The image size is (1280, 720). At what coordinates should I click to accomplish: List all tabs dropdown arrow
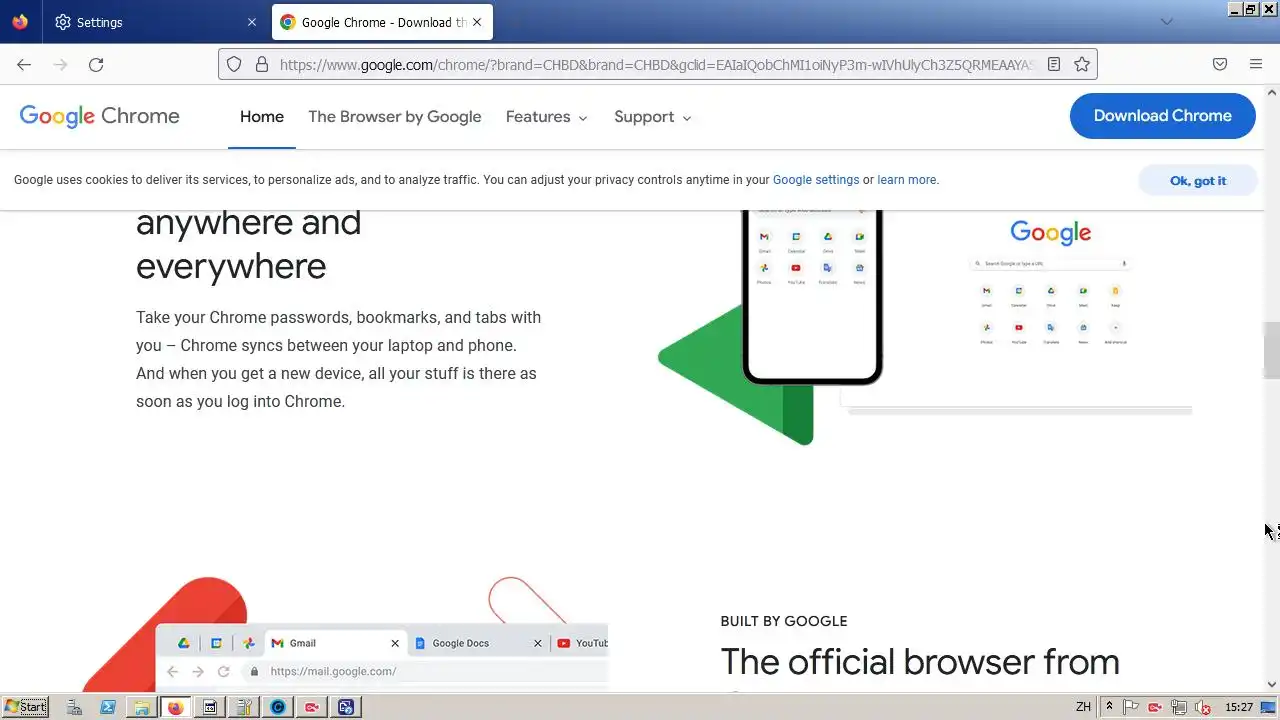pos(1167,22)
